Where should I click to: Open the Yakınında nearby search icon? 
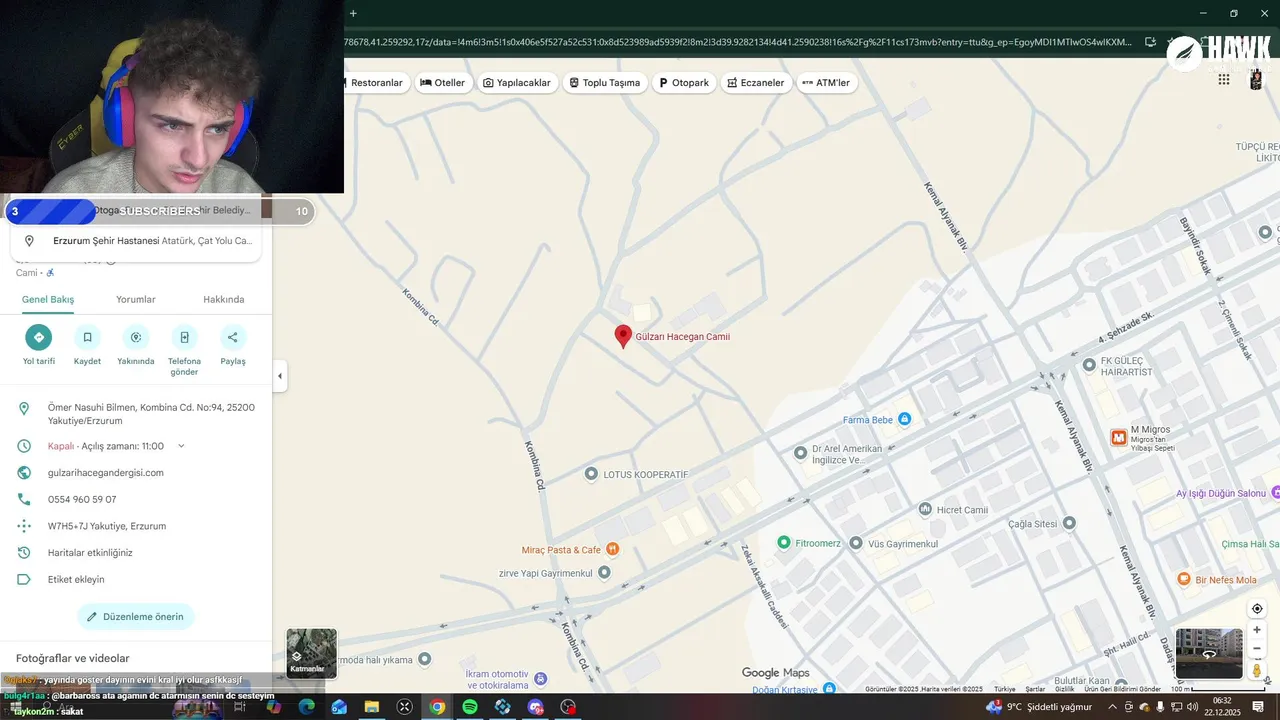136,337
